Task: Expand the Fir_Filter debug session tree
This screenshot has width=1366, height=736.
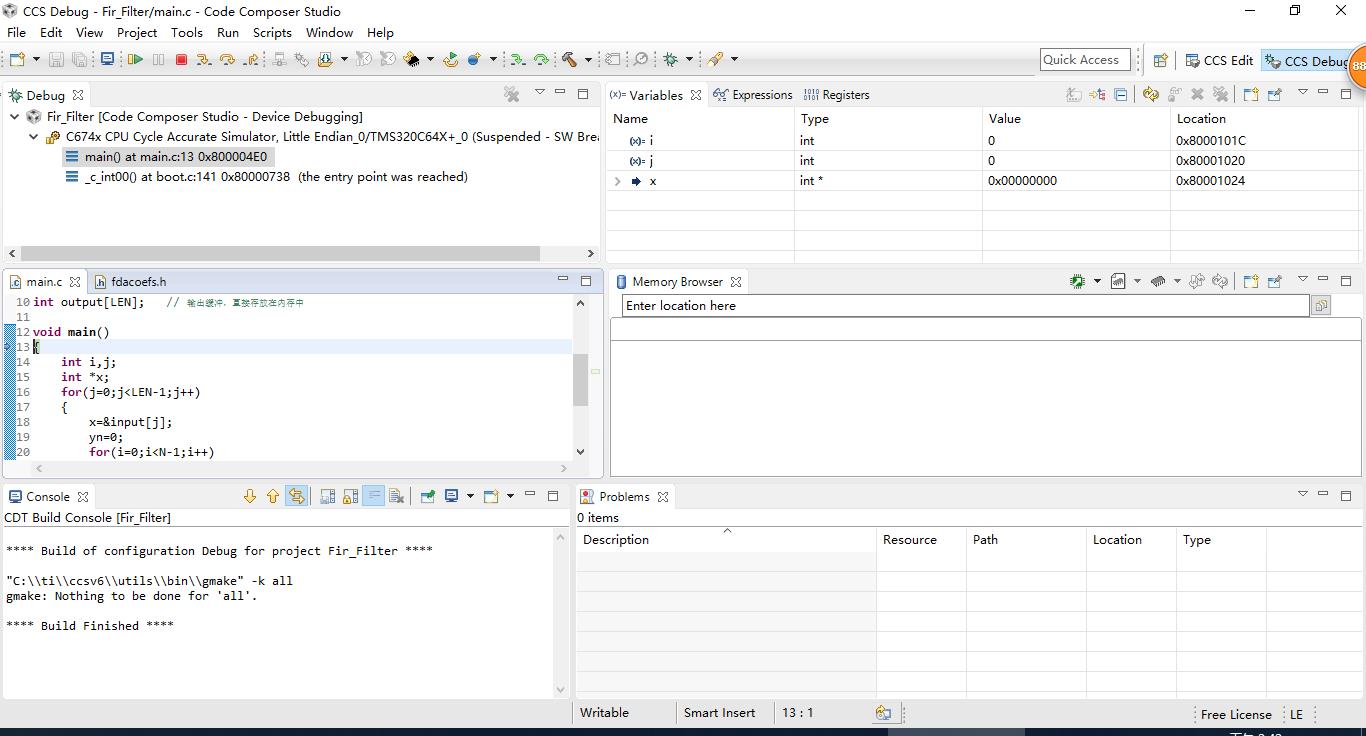Action: pos(13,116)
